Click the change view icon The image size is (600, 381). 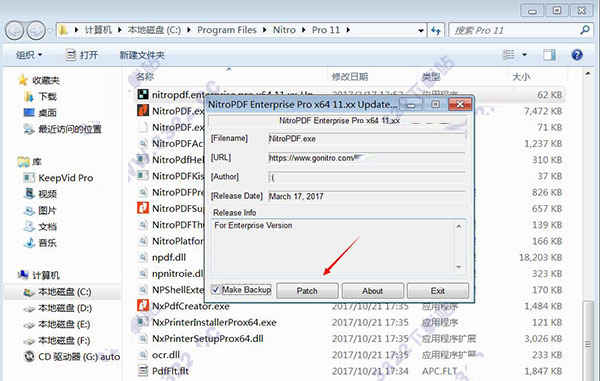coord(509,55)
